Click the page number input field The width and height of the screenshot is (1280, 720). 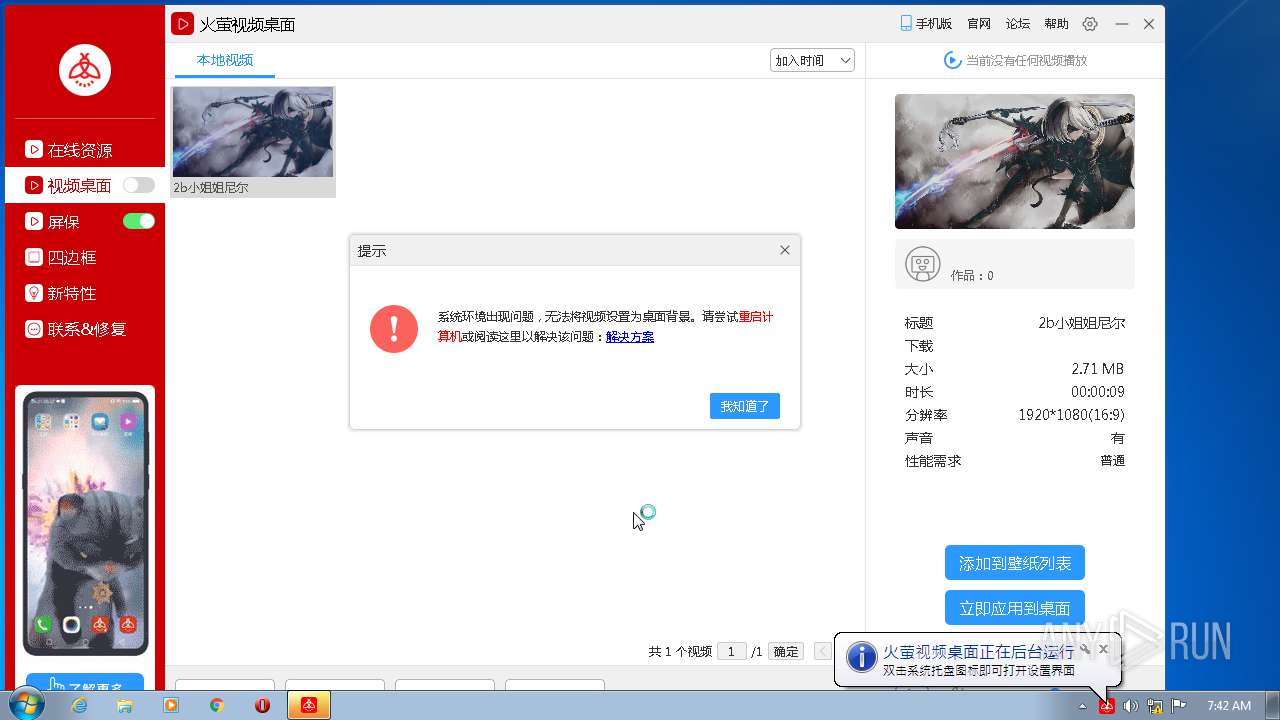pyautogui.click(x=732, y=651)
